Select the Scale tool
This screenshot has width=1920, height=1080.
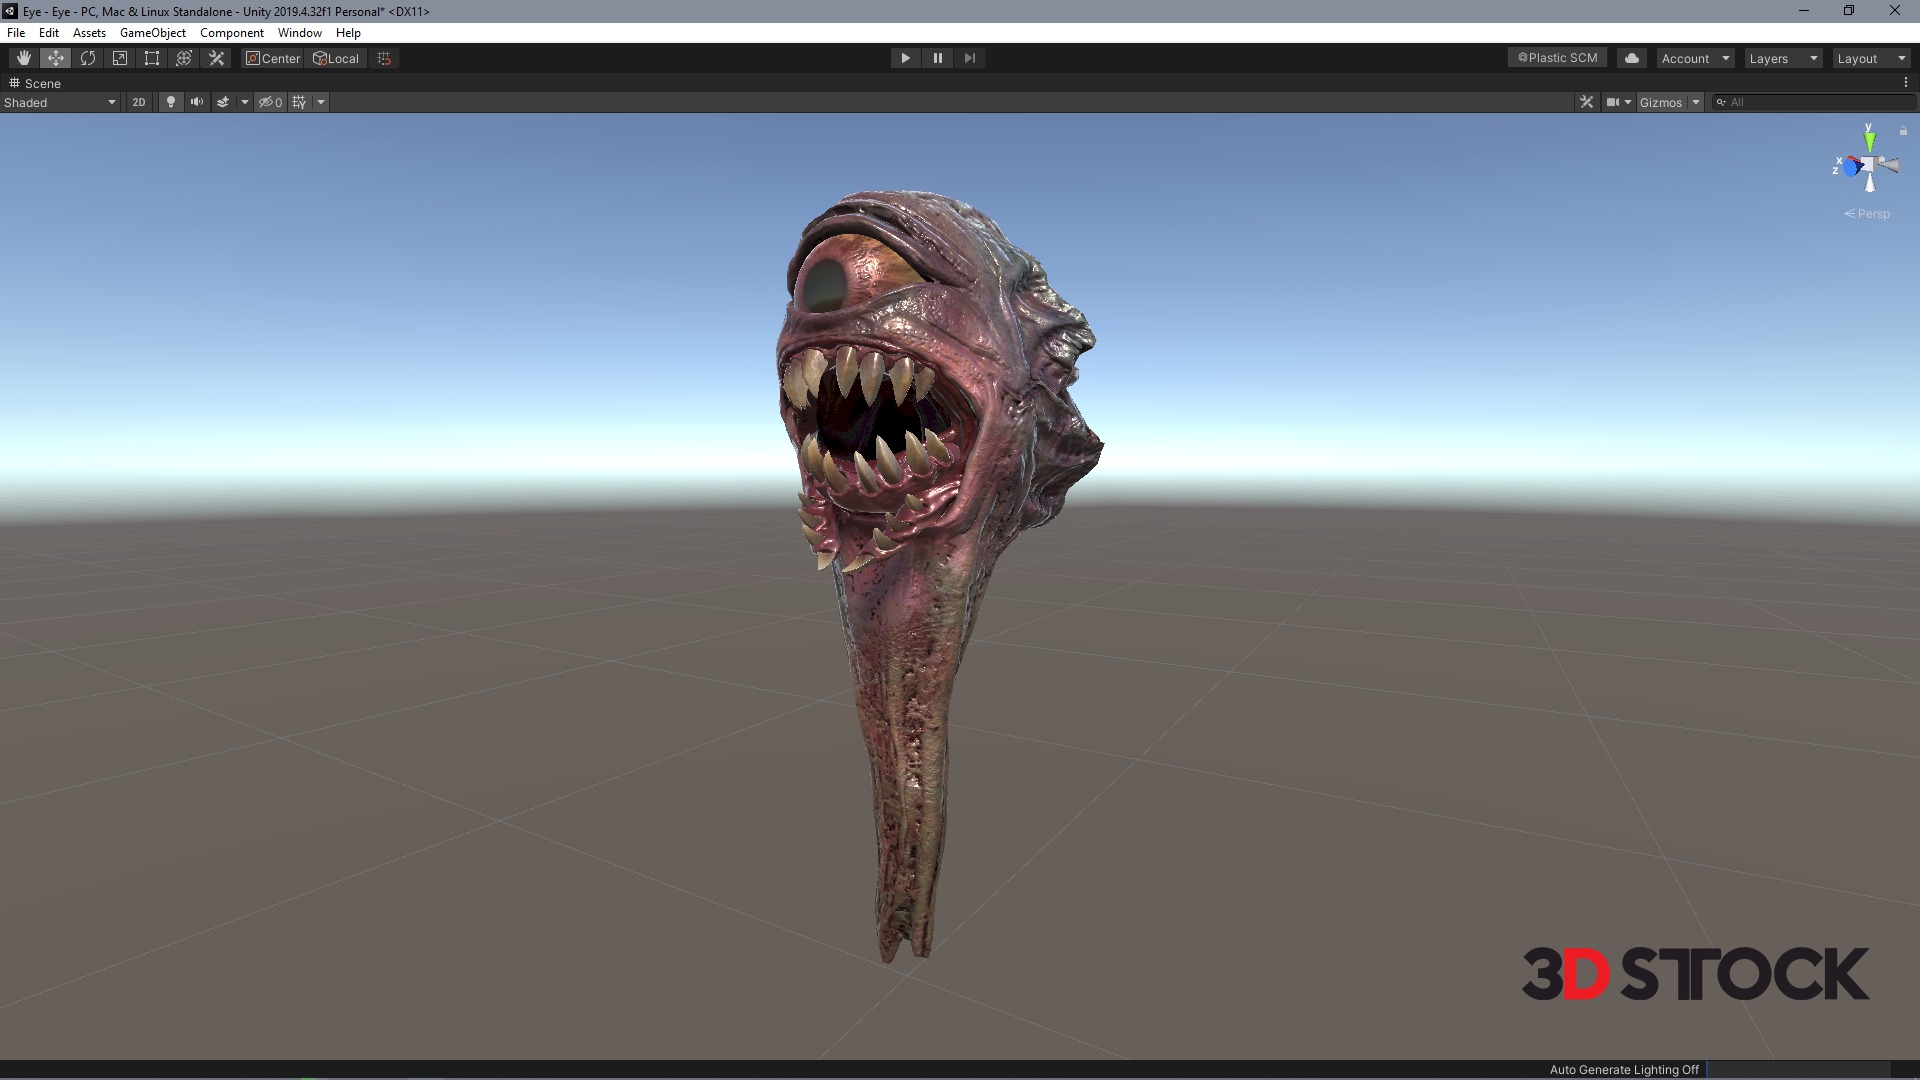120,58
